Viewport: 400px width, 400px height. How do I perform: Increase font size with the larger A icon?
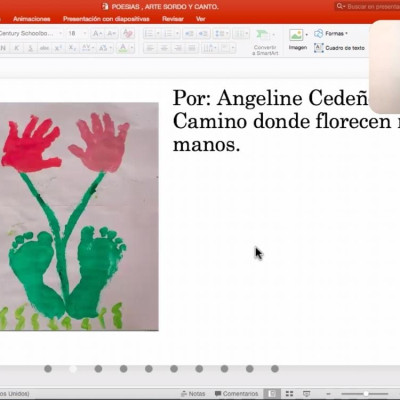[97, 34]
